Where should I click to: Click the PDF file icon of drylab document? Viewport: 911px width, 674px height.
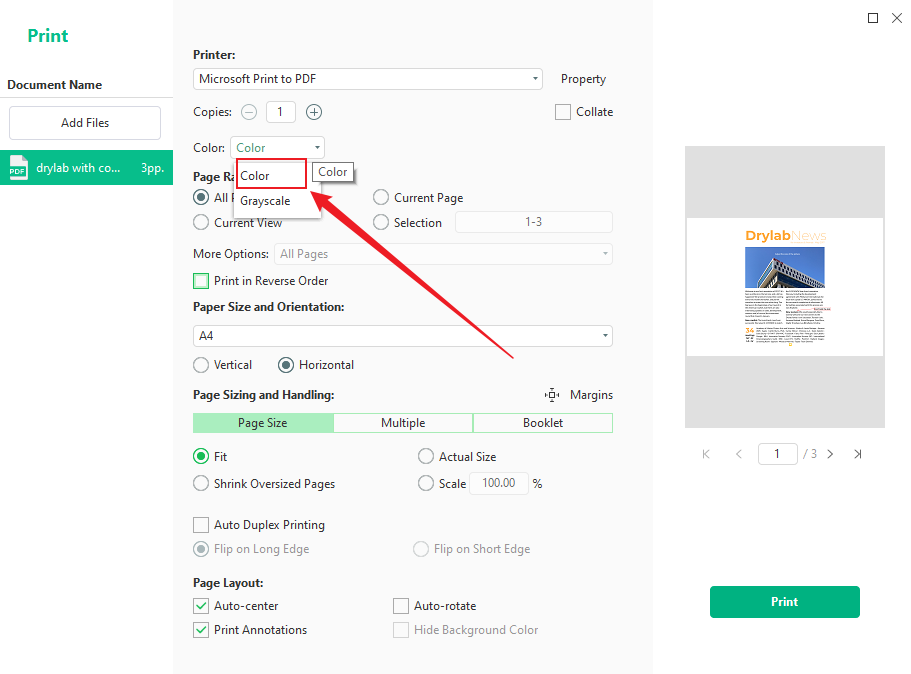point(17,167)
